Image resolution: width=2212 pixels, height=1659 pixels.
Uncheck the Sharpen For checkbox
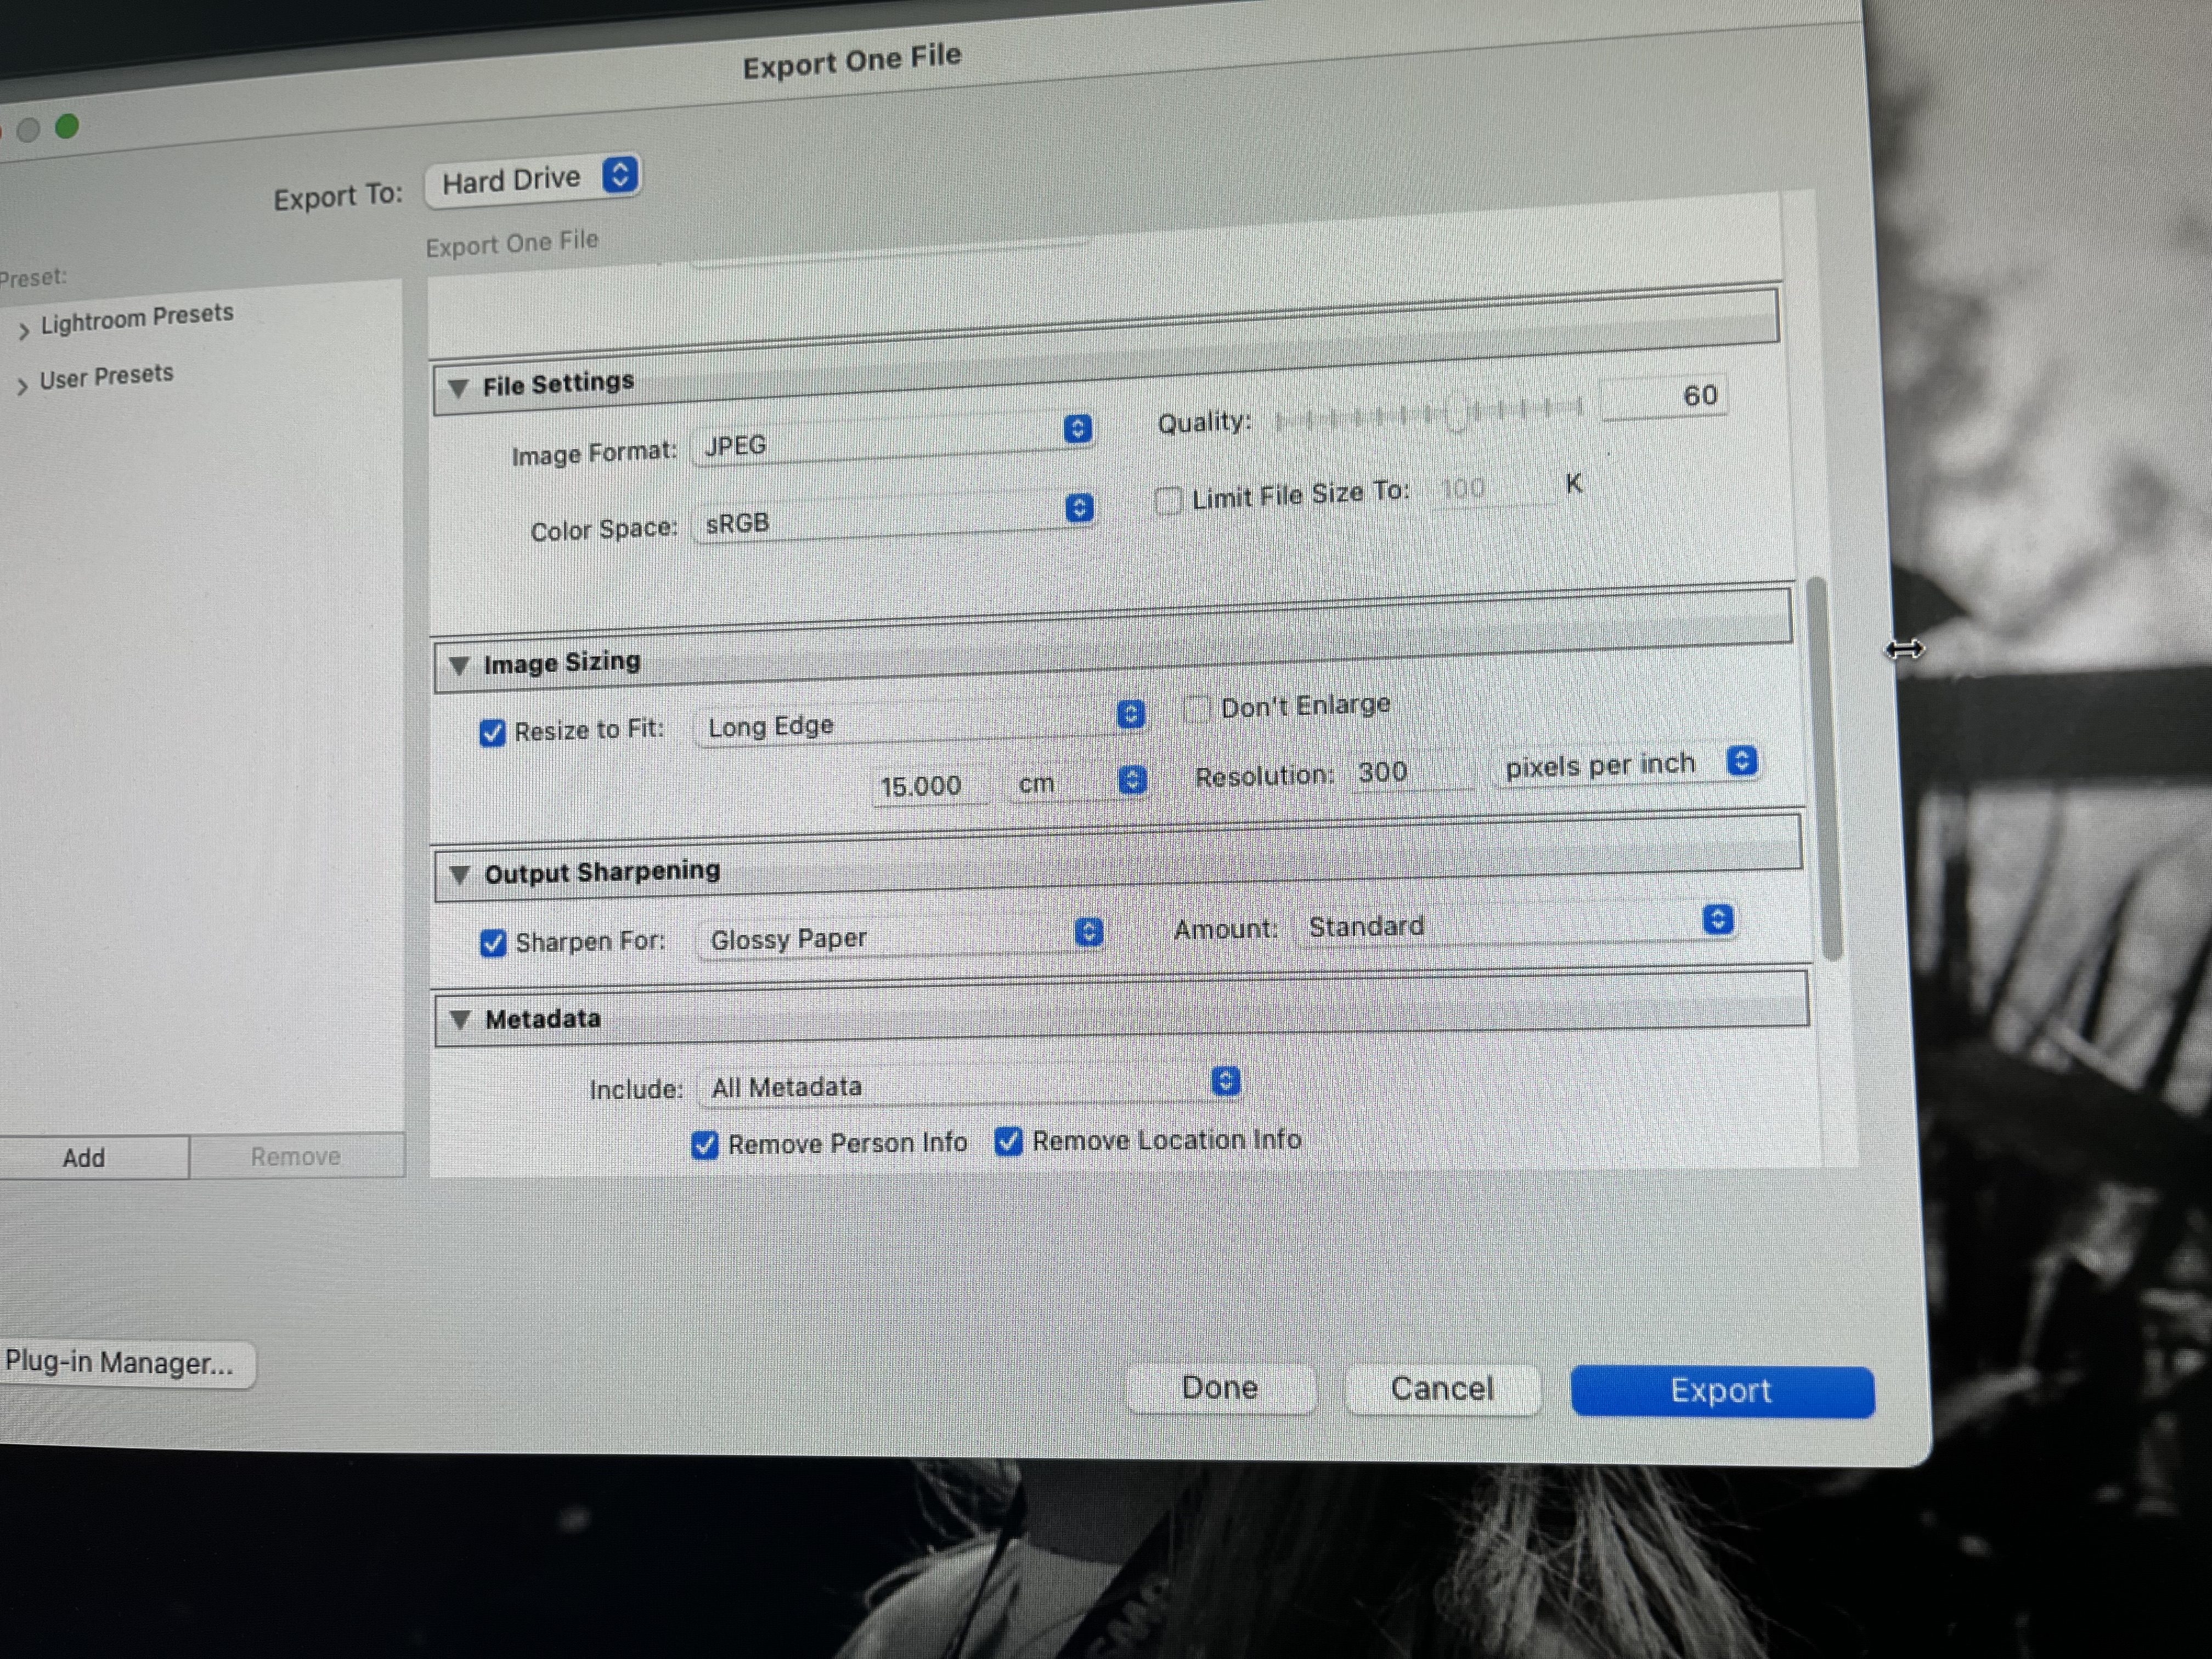coord(493,943)
